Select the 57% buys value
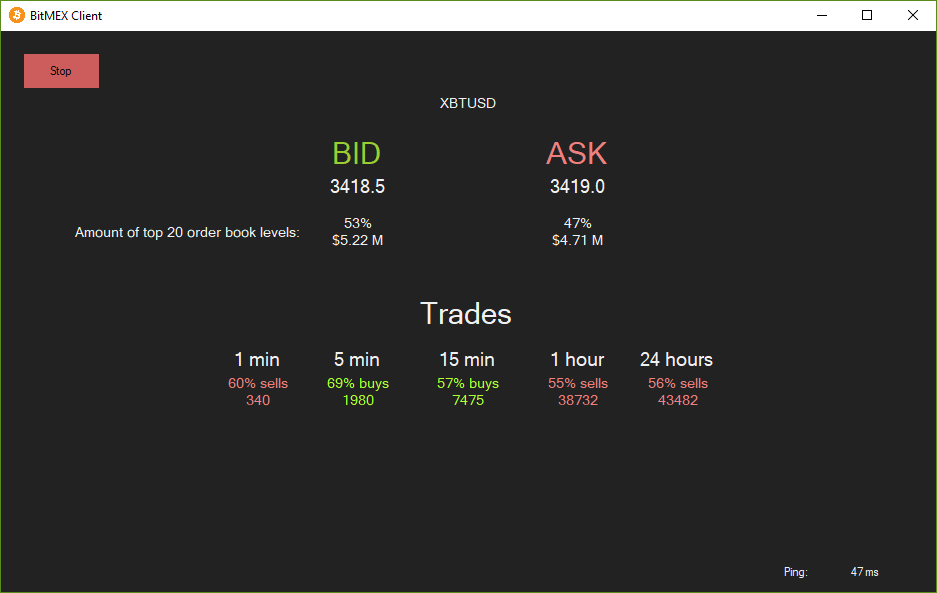937x593 pixels. [468, 383]
